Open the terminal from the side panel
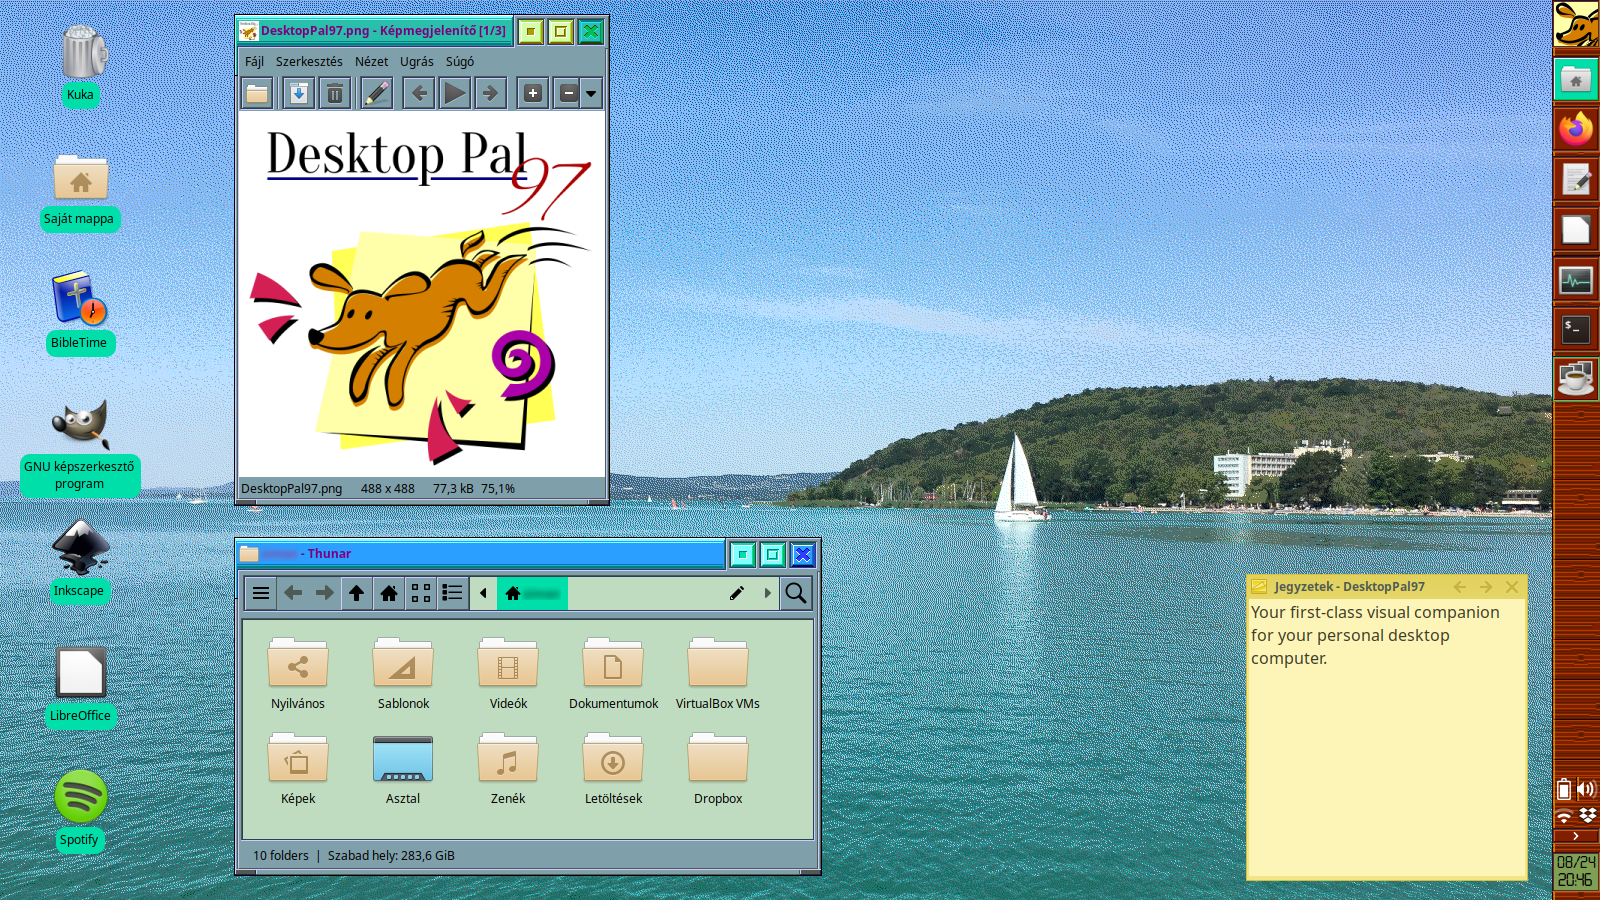Screen dimensions: 1600x900 [1576, 329]
